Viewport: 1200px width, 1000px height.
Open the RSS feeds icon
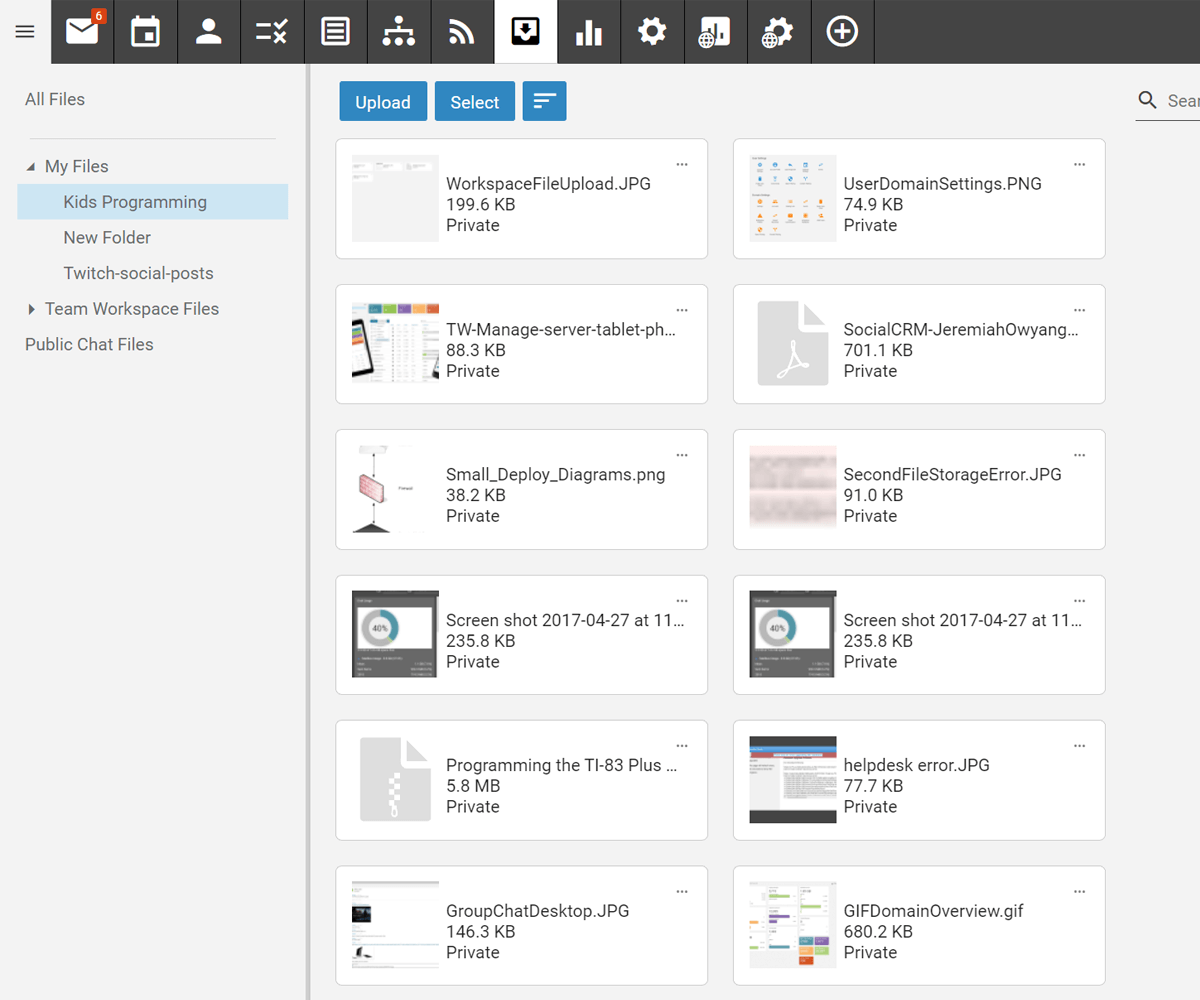point(462,32)
